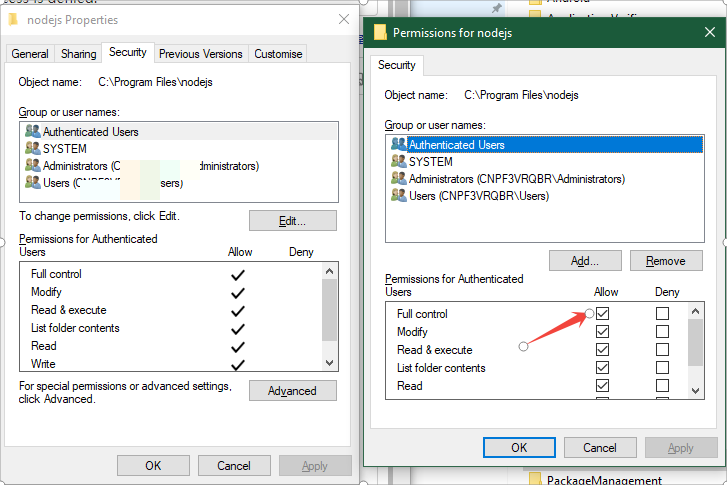Click OK in Permissions for nodejs

click(x=519, y=447)
